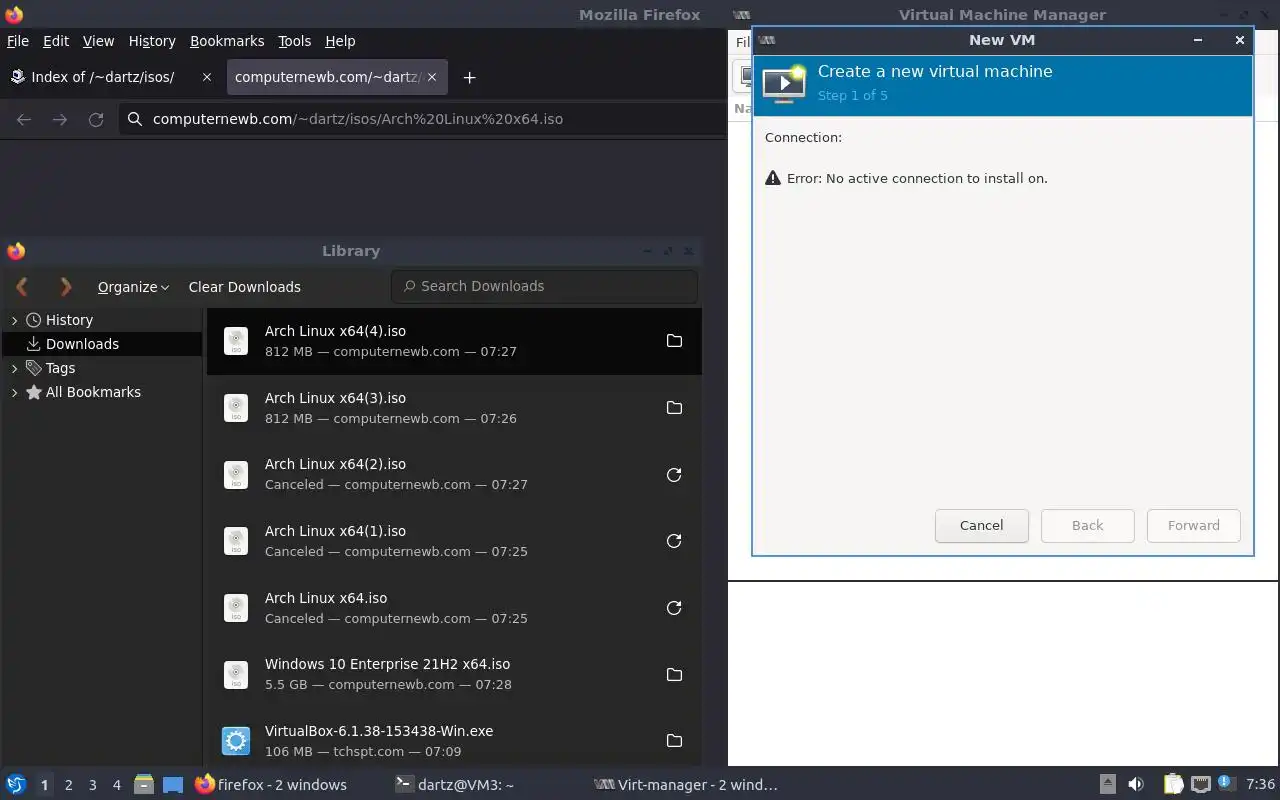This screenshot has height=800, width=1280.
Task: Switch to workspace 3
Action: [93, 785]
